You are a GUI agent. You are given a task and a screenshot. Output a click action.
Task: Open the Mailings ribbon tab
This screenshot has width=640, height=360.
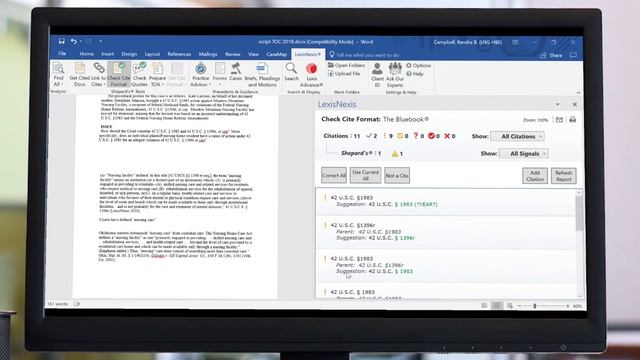pos(208,54)
